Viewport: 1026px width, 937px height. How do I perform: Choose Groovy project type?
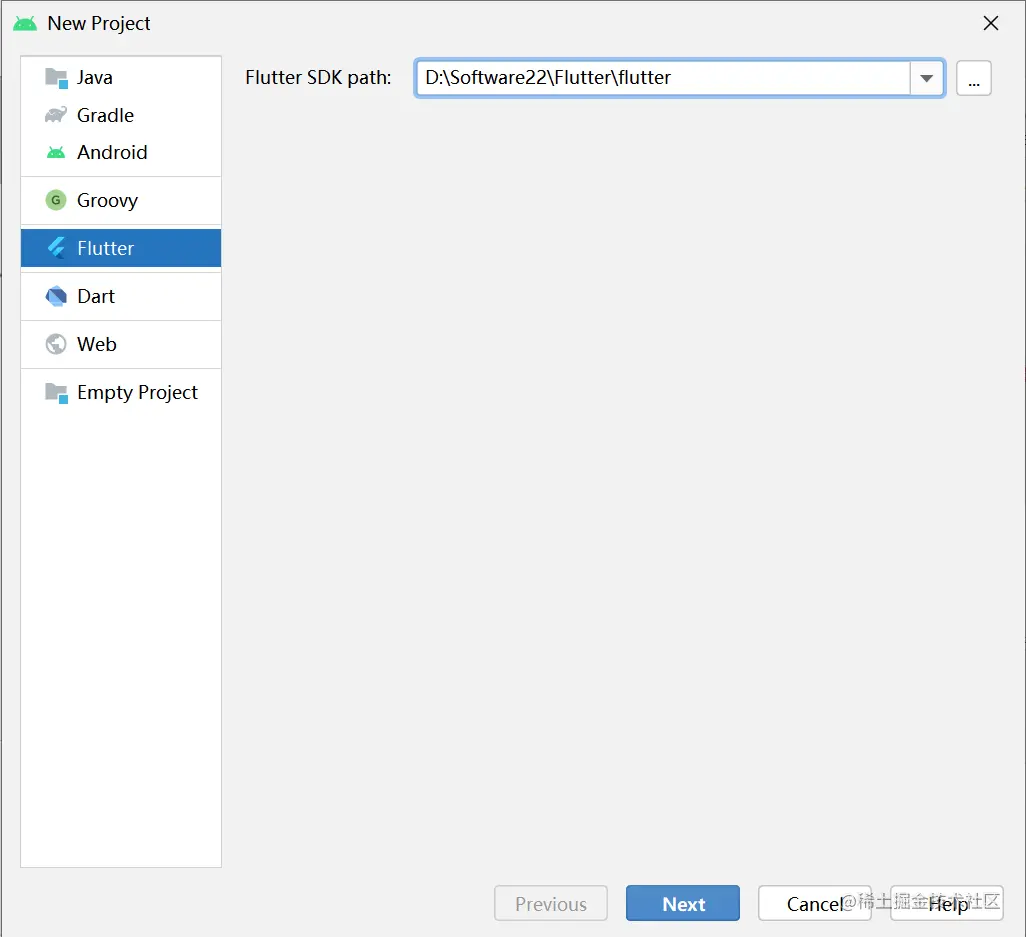[121, 200]
